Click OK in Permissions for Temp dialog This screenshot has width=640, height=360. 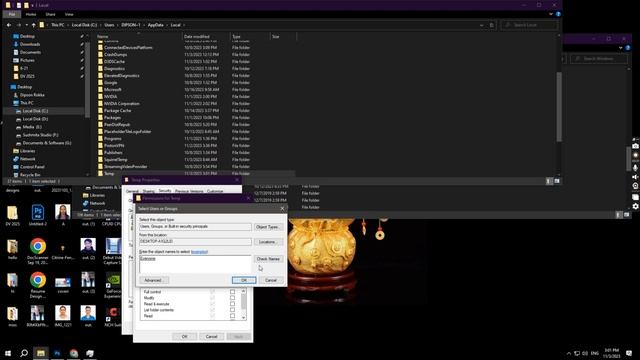pos(184,336)
